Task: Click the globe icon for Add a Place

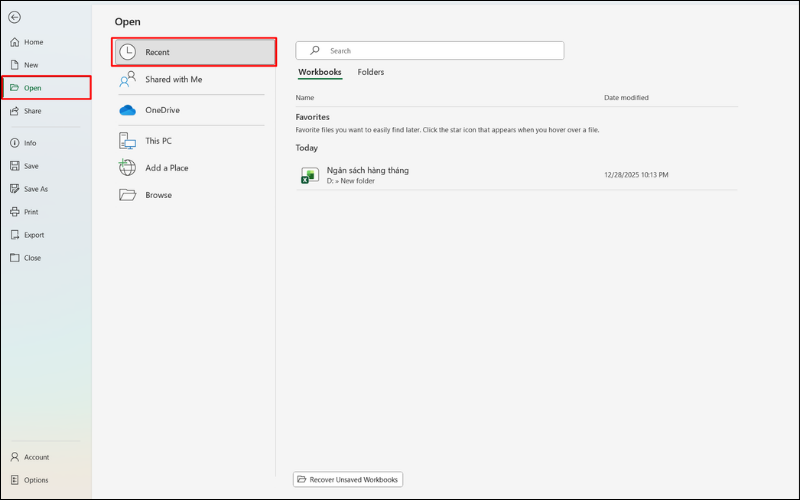Action: [x=127, y=167]
